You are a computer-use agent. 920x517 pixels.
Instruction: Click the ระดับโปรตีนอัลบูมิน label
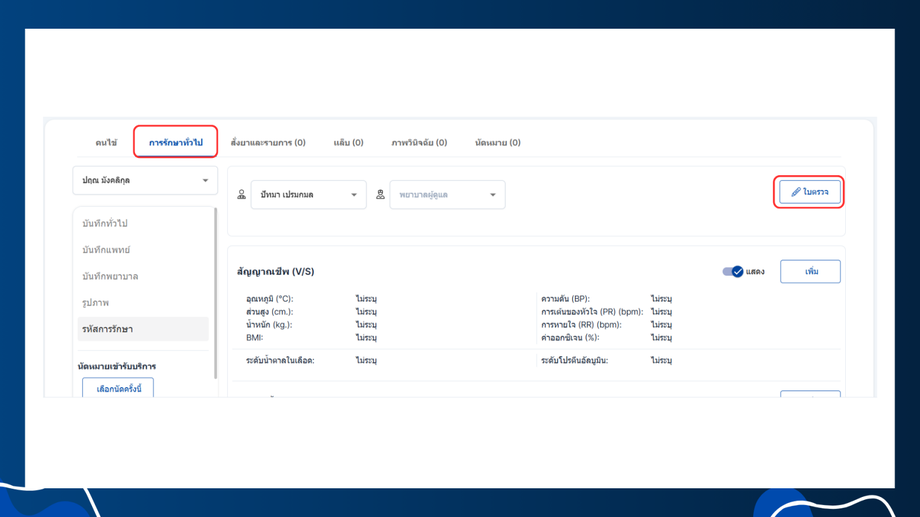coord(574,360)
